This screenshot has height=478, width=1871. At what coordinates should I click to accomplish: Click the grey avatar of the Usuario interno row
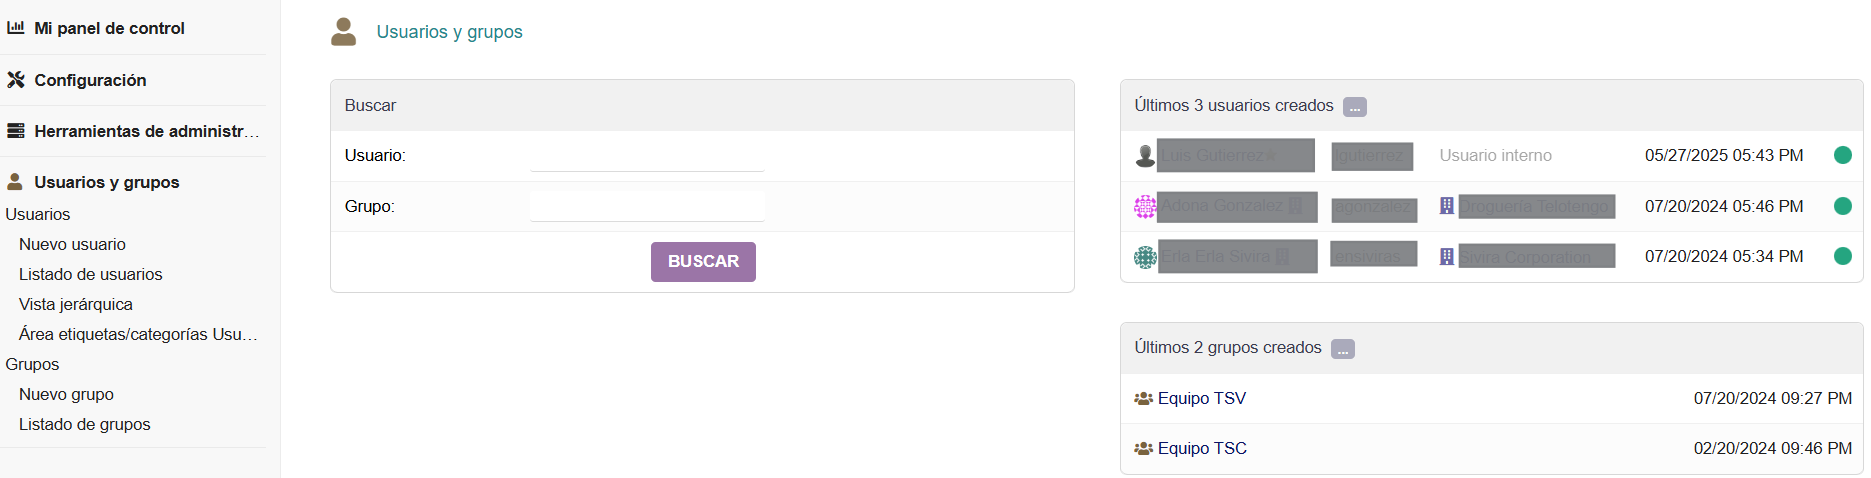point(1145,156)
